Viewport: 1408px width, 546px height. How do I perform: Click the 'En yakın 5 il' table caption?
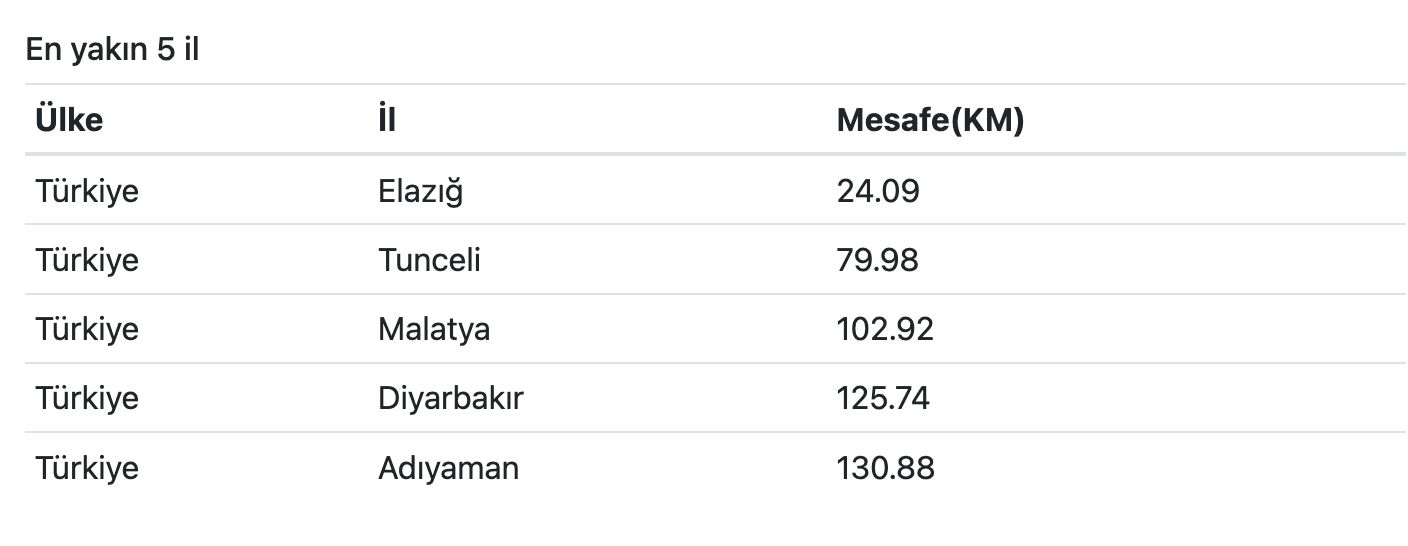(112, 50)
